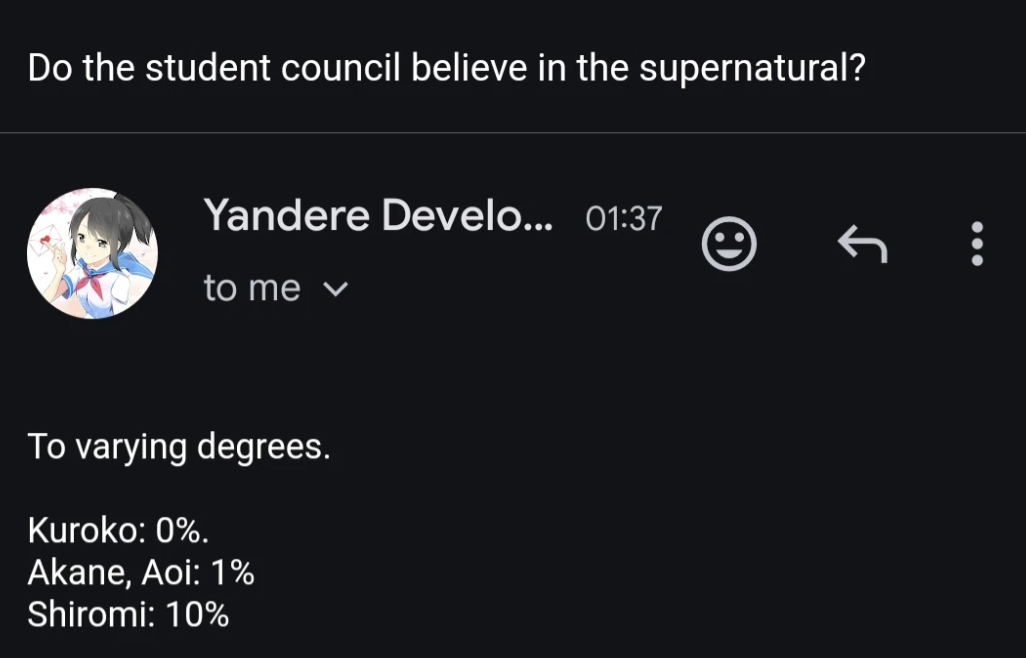Tap the word "supernatural?" in the subject

click(752, 68)
